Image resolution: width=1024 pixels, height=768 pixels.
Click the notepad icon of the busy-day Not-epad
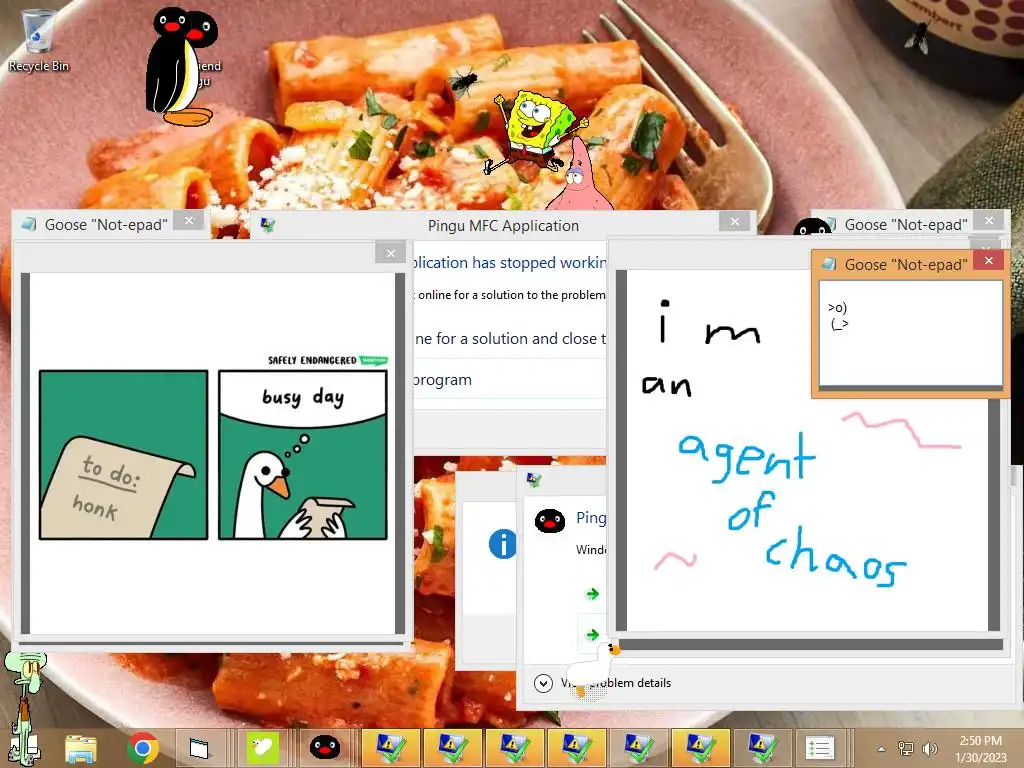tap(29, 224)
